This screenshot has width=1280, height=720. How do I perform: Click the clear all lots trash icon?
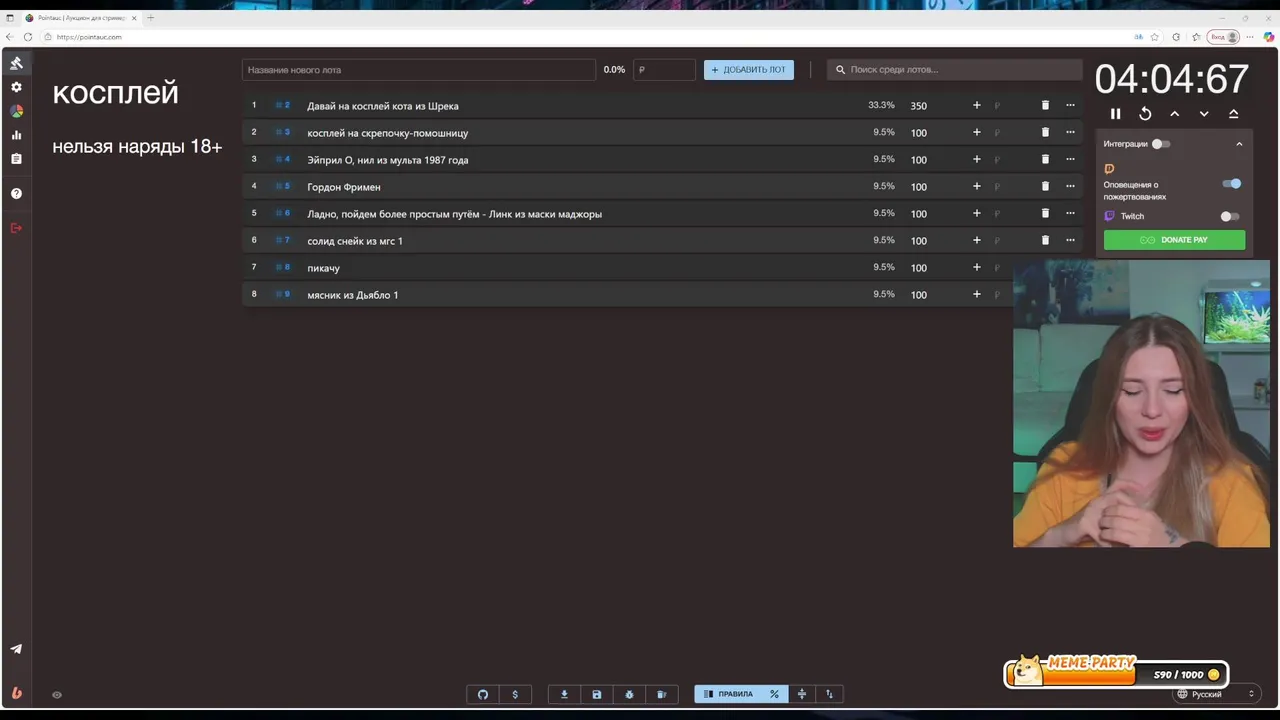[661, 694]
